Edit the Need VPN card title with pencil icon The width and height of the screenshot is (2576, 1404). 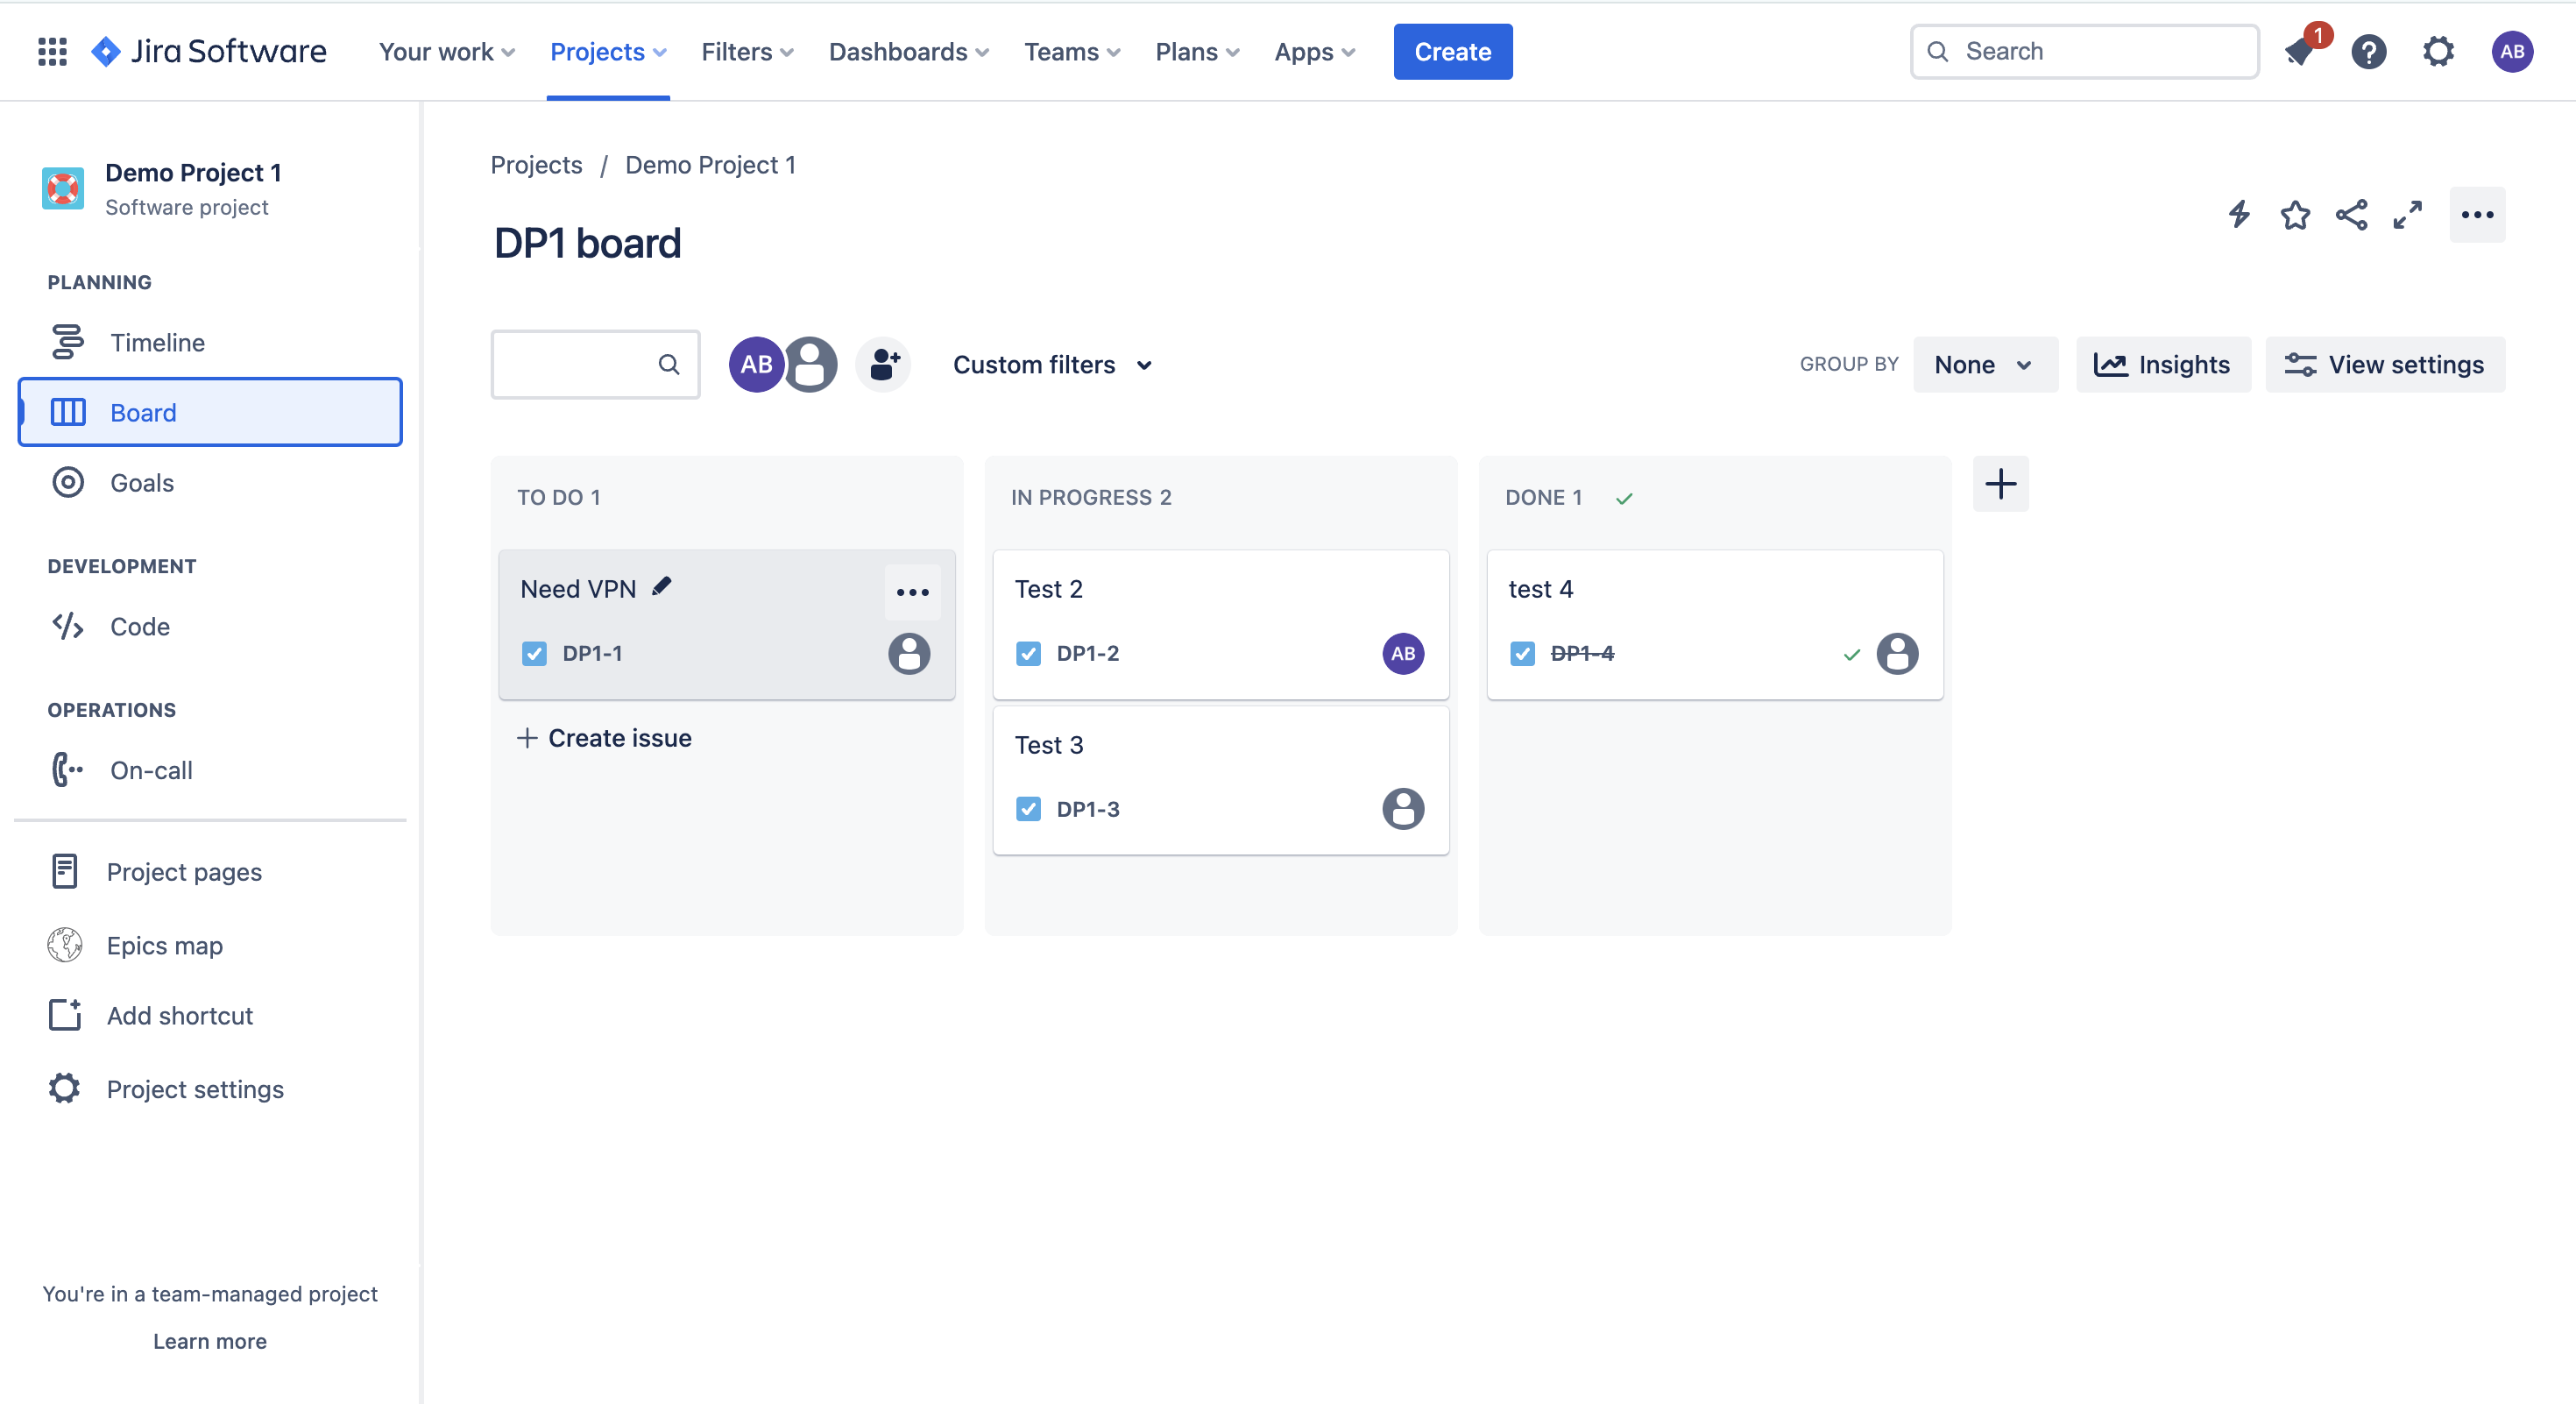coord(661,587)
